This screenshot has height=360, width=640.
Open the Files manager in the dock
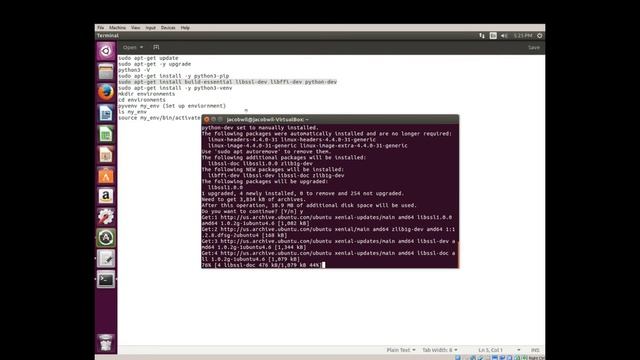pyautogui.click(x=106, y=72)
